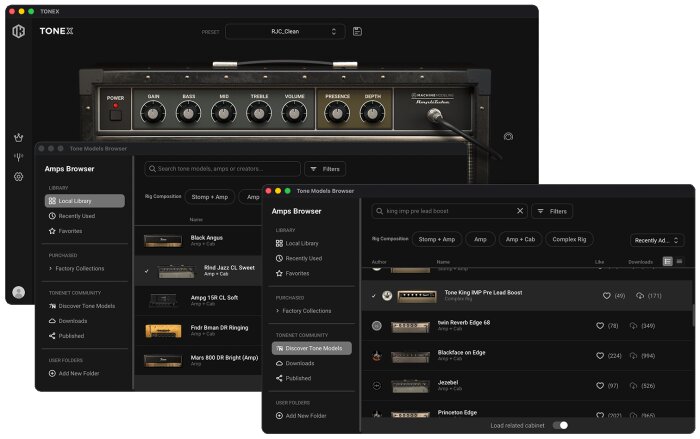The height and width of the screenshot is (439, 700).
Task: Select Discover Tone Models in front browser
Action: click(312, 348)
